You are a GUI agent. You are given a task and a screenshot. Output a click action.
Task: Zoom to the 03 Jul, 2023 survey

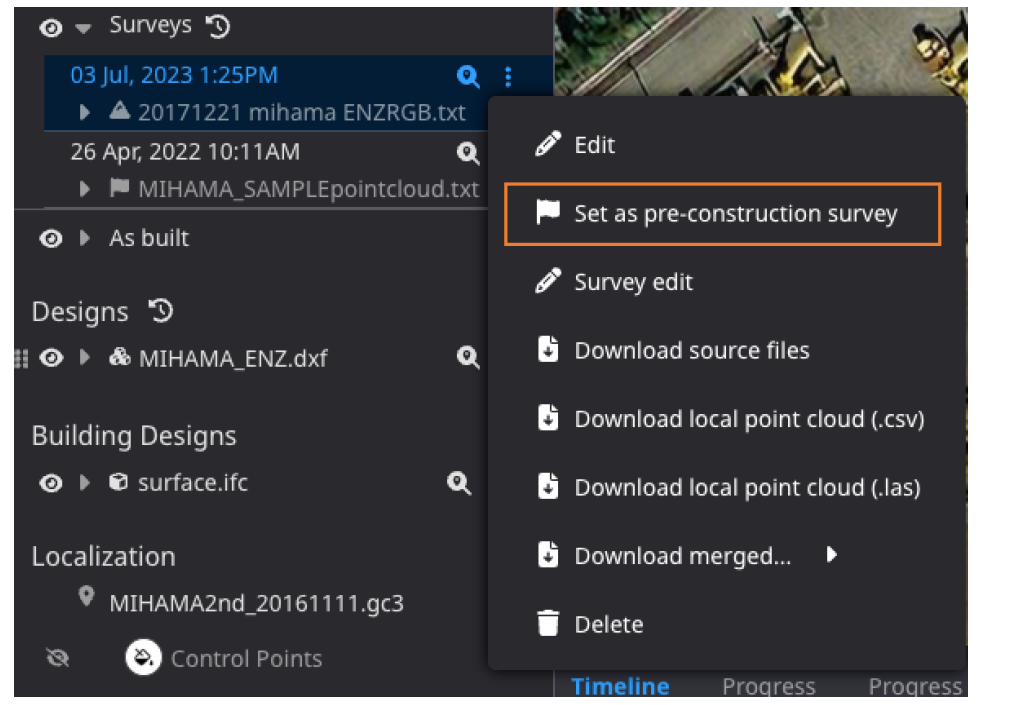pyautogui.click(x=468, y=77)
